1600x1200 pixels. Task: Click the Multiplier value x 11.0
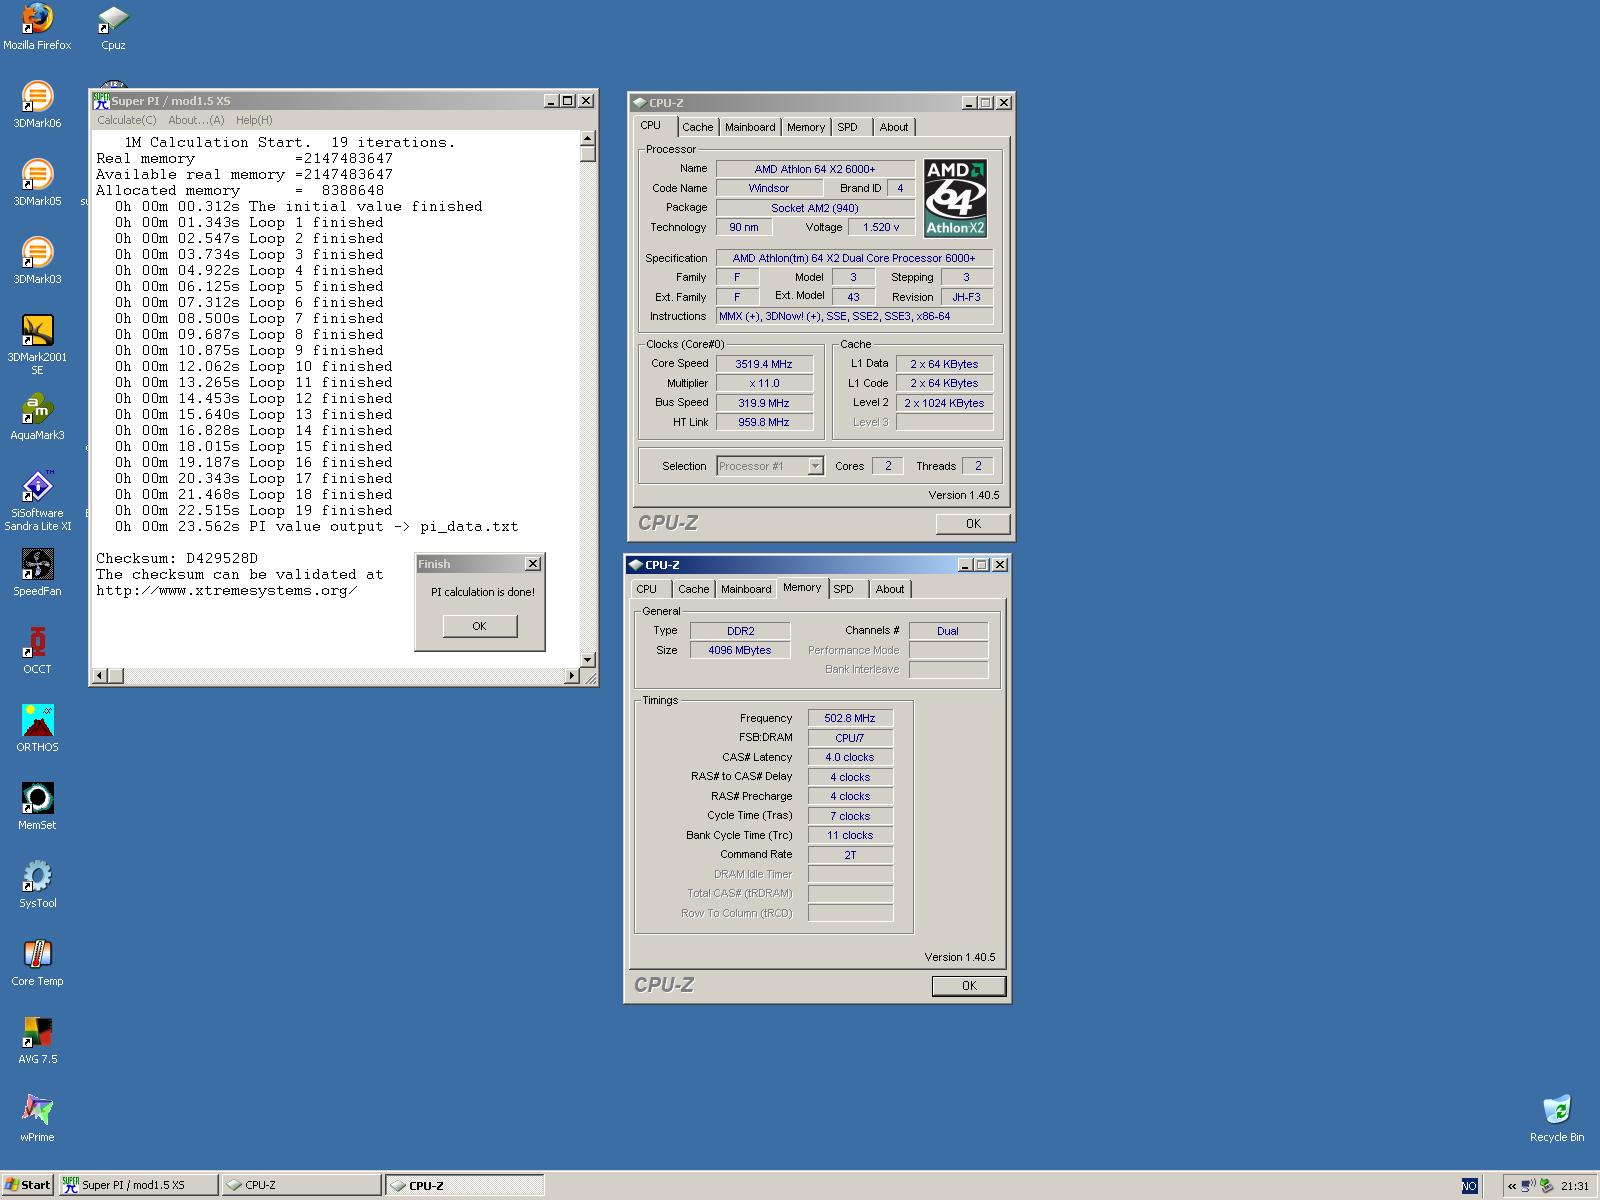point(764,384)
